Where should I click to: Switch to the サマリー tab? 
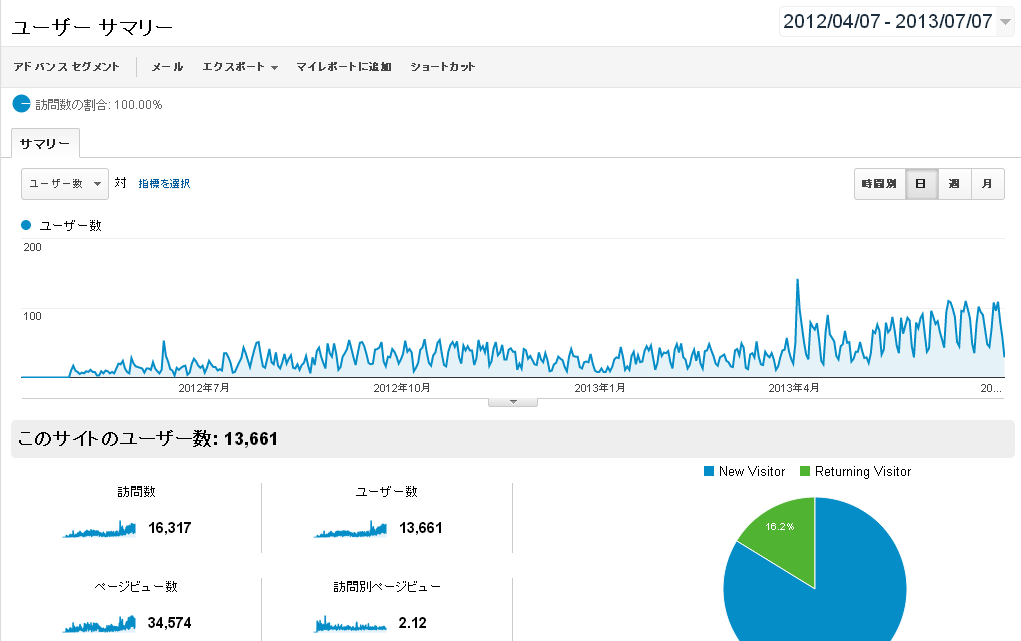(x=45, y=143)
